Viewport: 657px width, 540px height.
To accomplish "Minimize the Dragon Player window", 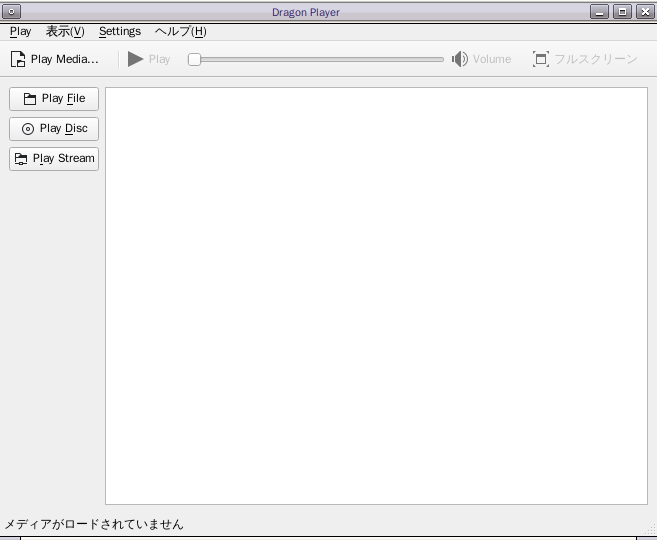I will (x=600, y=12).
